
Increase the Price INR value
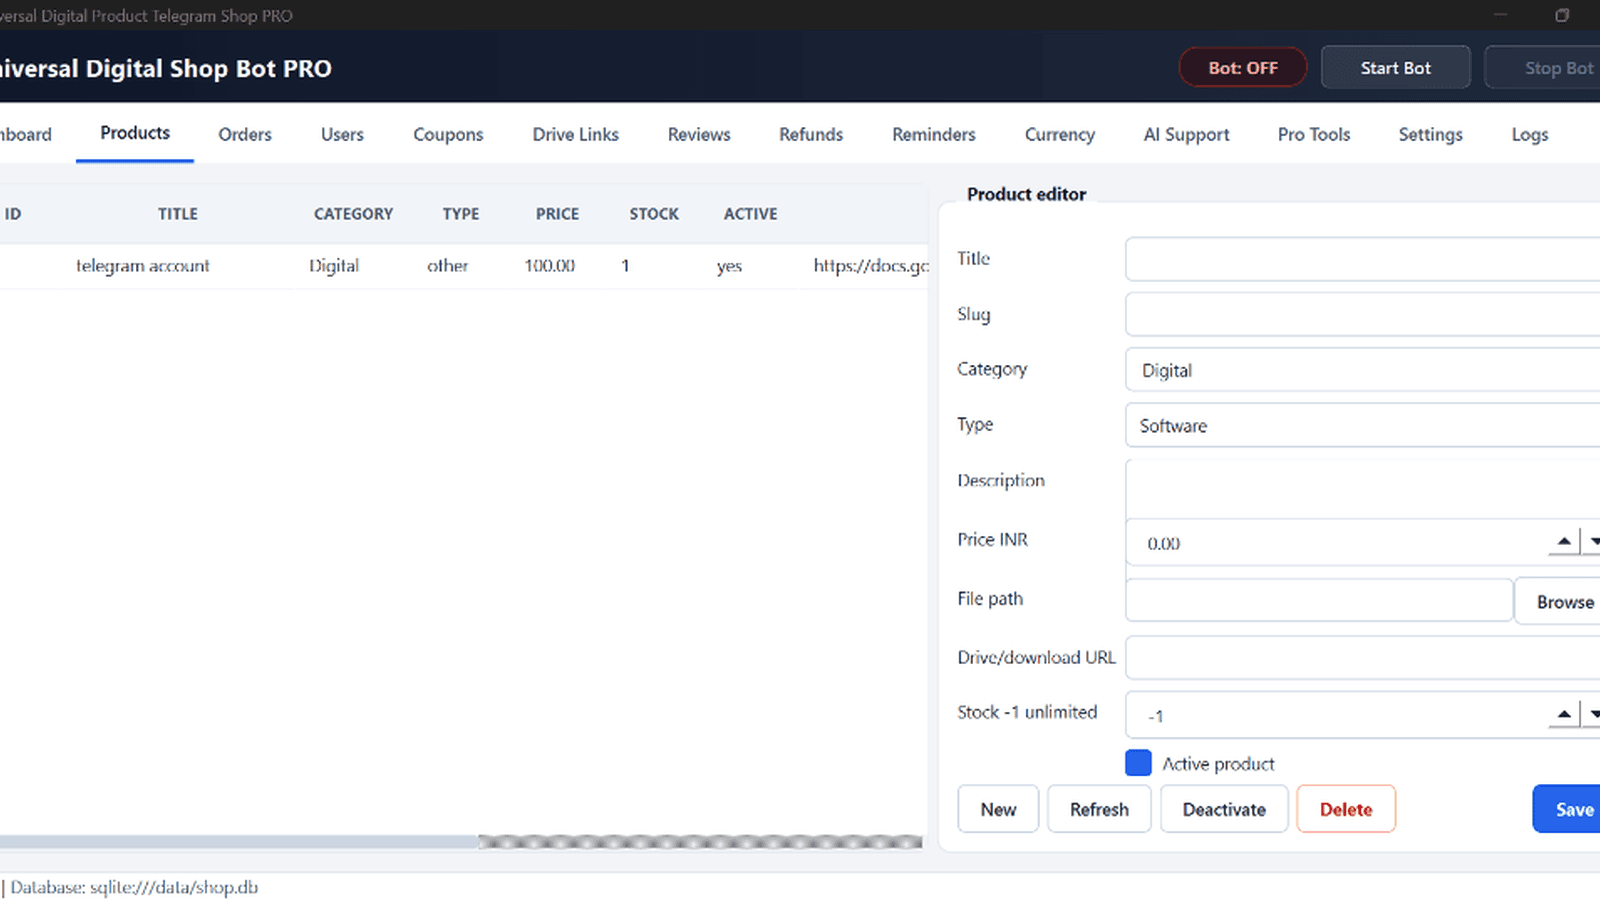[1564, 541]
